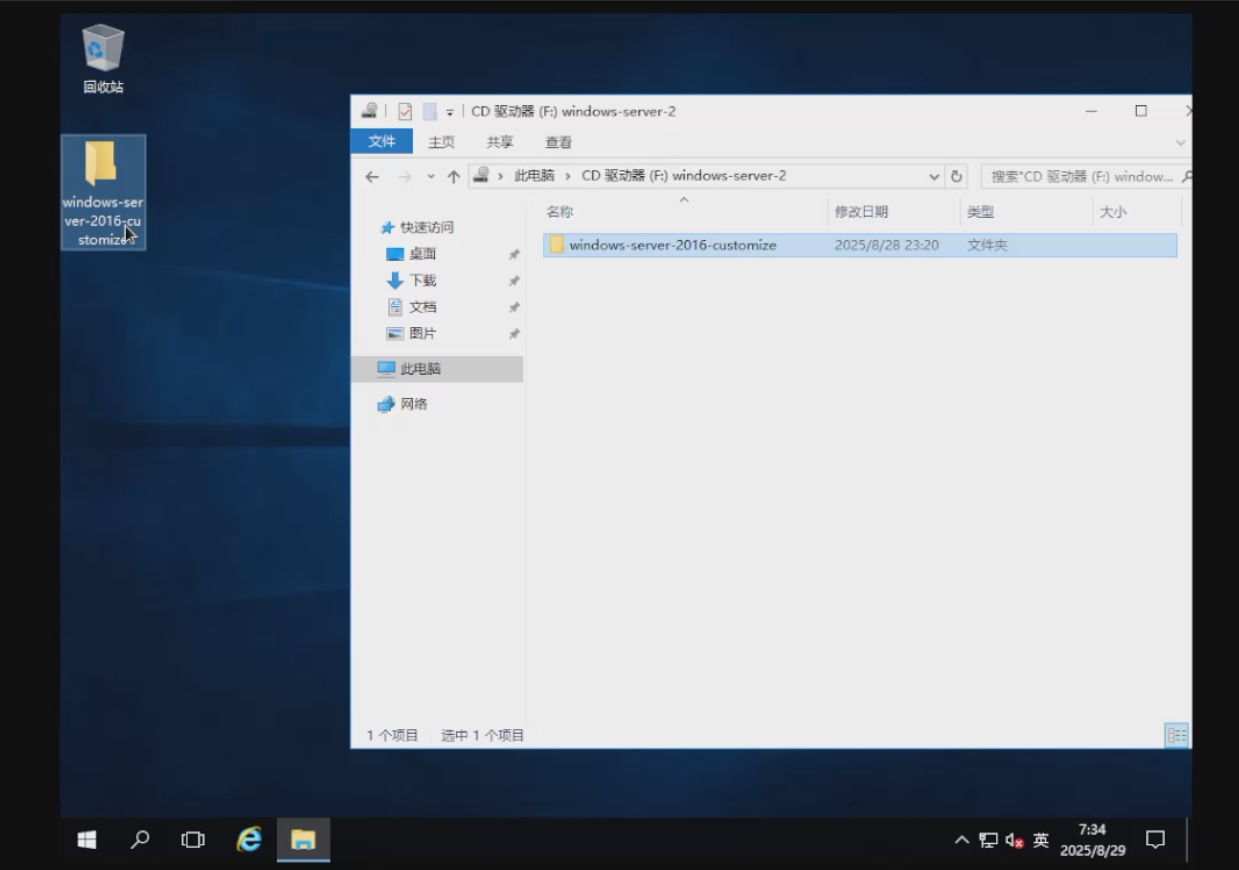The height and width of the screenshot is (870, 1239).
Task: Click the search box for CD drive
Action: click(x=1080, y=176)
